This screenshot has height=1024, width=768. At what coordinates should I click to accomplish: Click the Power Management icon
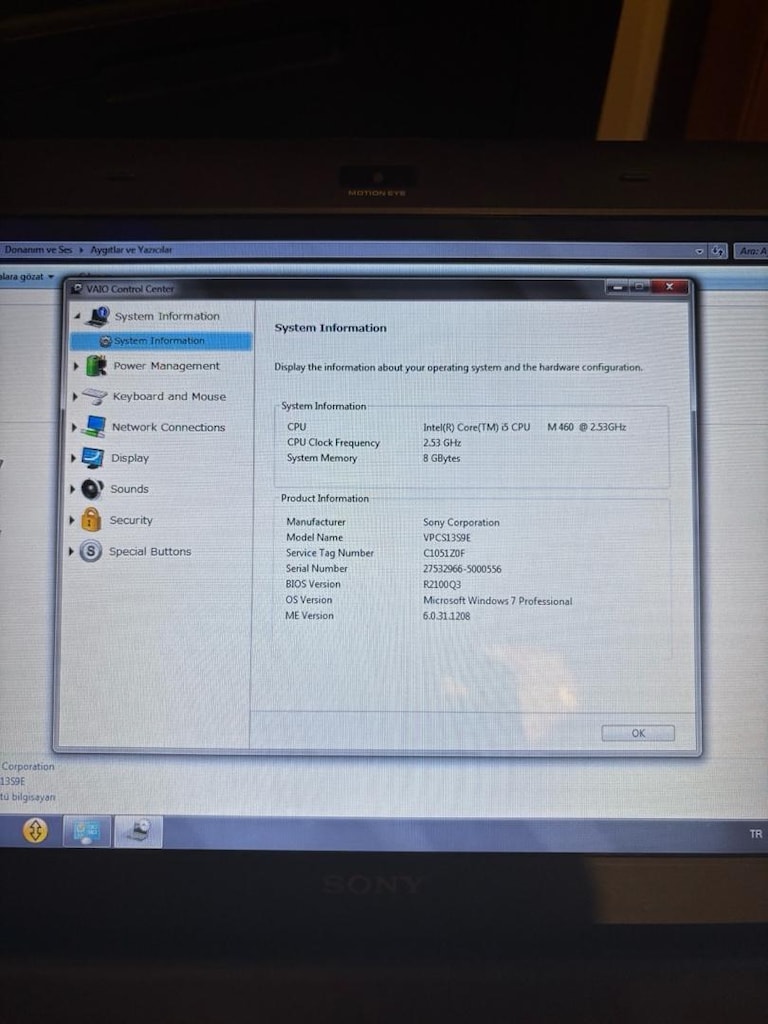(96, 366)
